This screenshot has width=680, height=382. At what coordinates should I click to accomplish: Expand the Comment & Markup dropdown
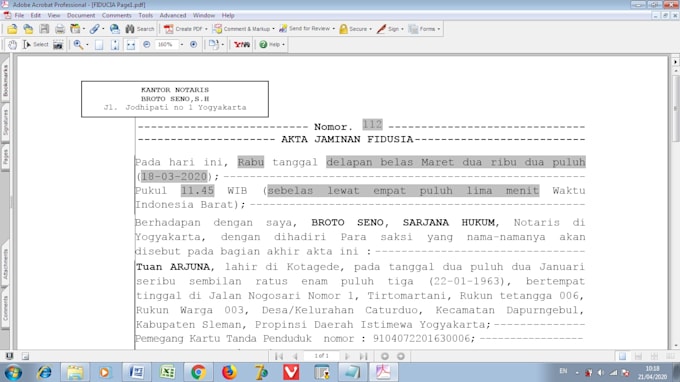(273, 29)
